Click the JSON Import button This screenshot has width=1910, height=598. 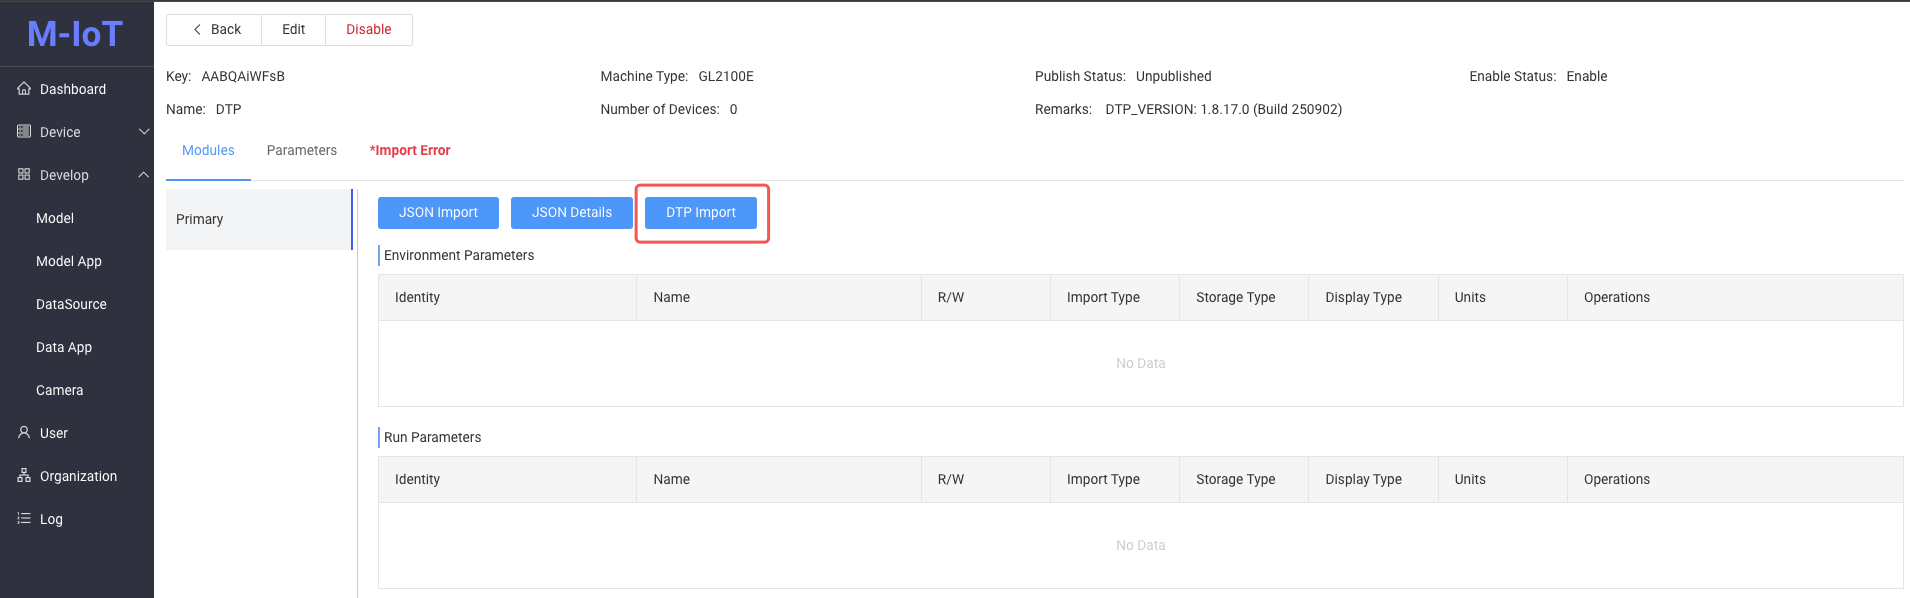438,213
